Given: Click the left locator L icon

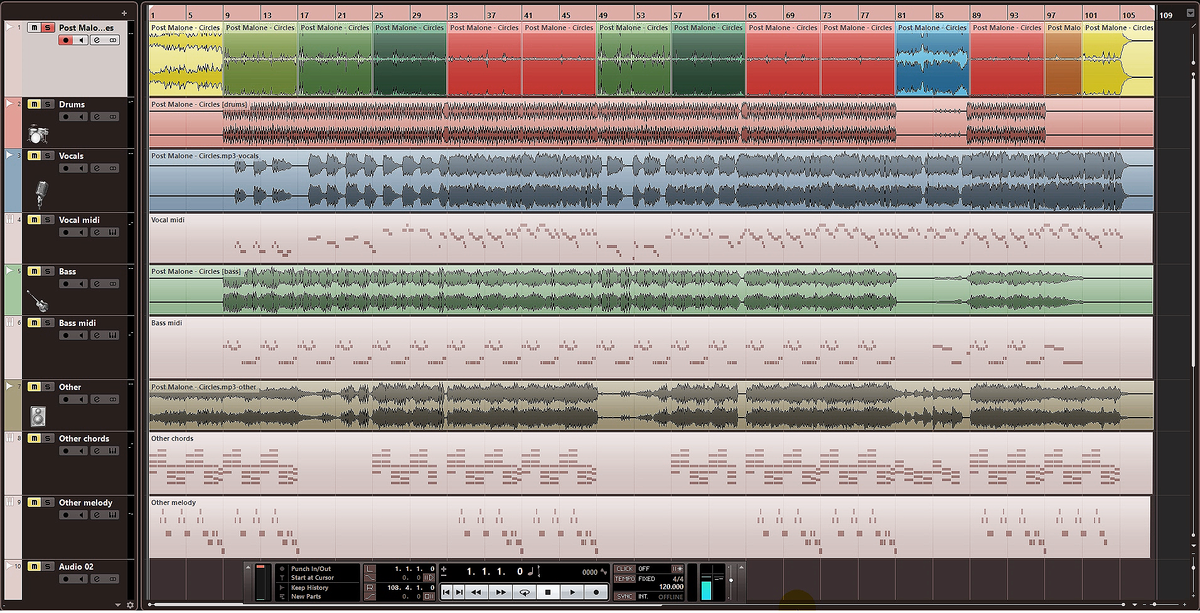Looking at the screenshot, I should pyautogui.click(x=370, y=569).
